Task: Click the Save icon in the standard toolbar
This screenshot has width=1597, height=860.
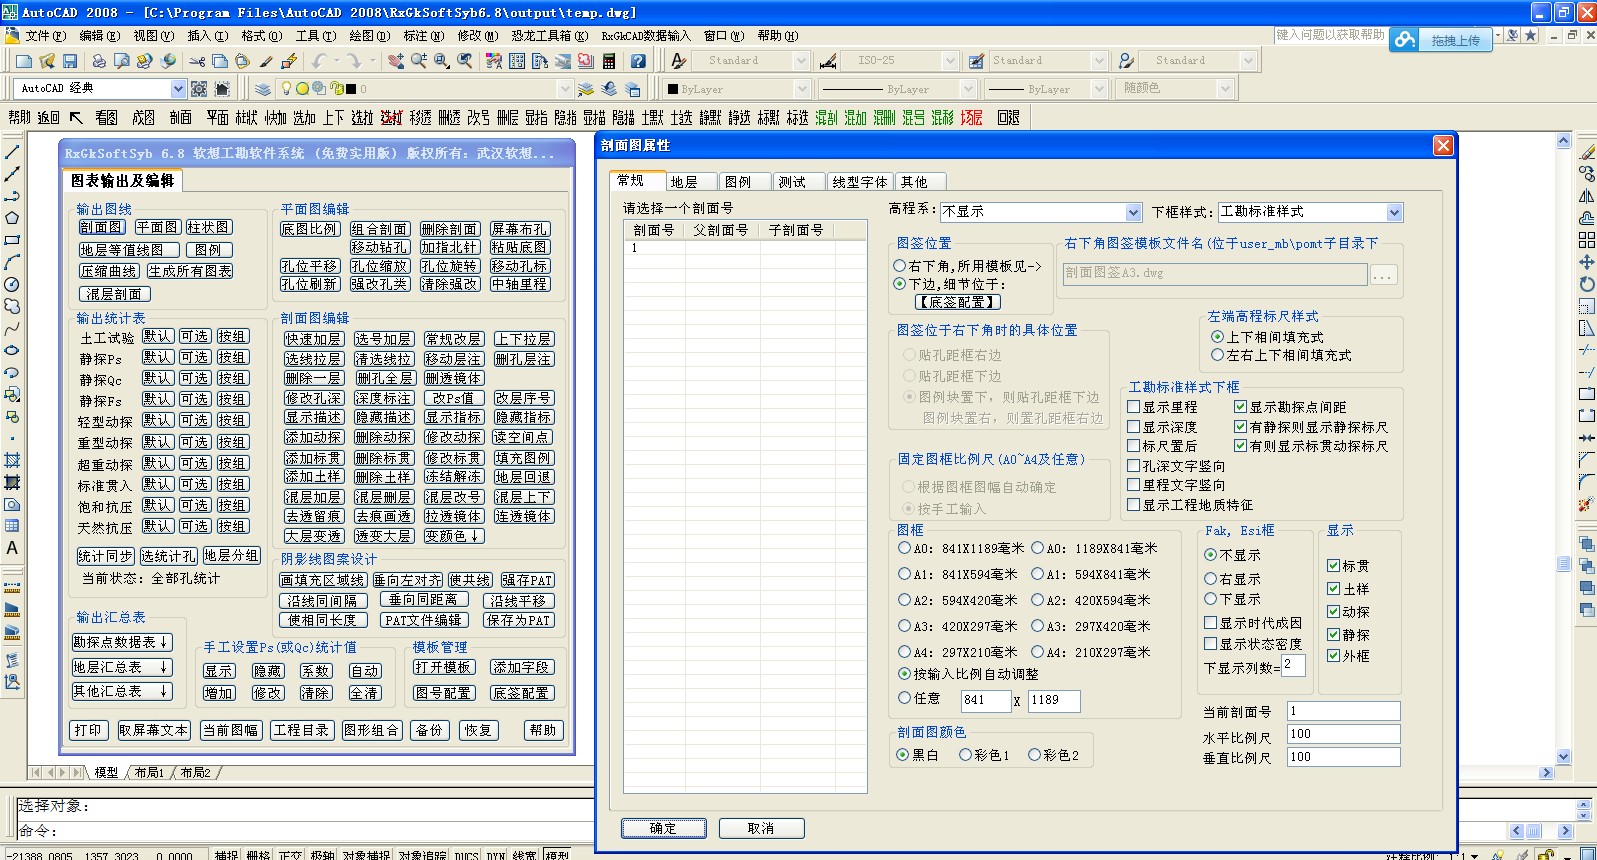Action: (x=69, y=61)
